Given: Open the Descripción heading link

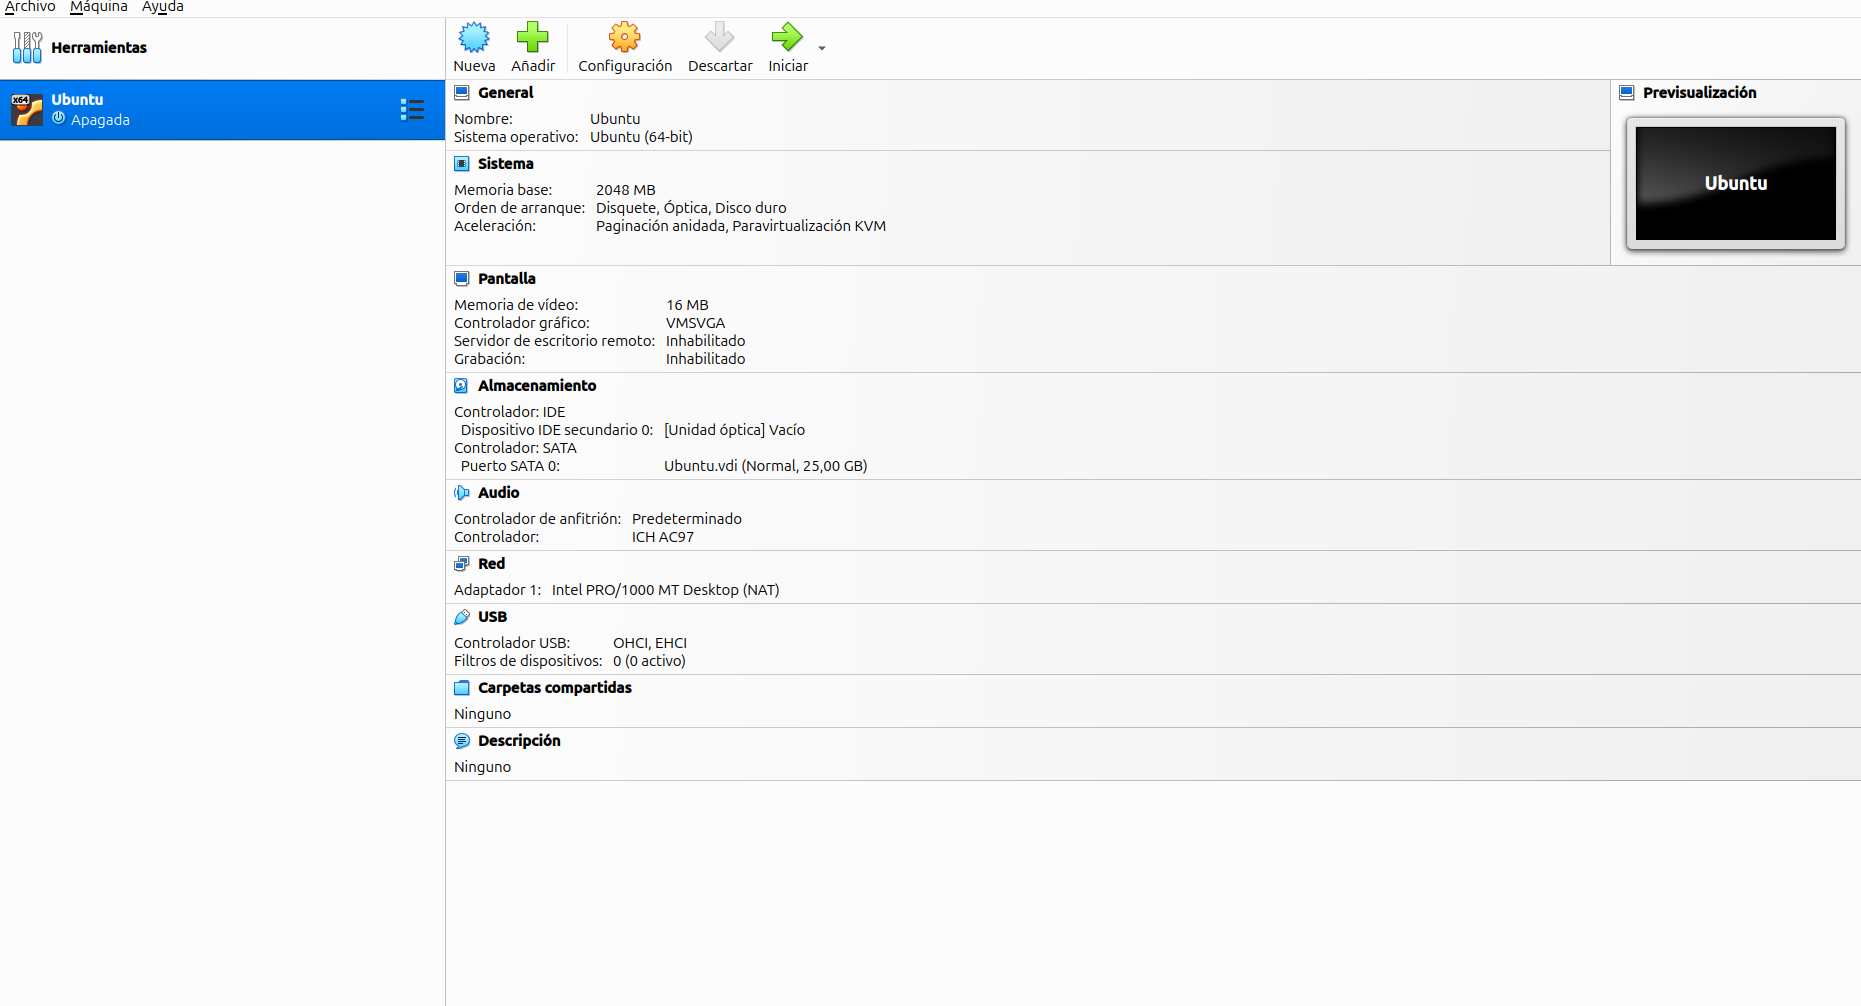Looking at the screenshot, I should 519,741.
